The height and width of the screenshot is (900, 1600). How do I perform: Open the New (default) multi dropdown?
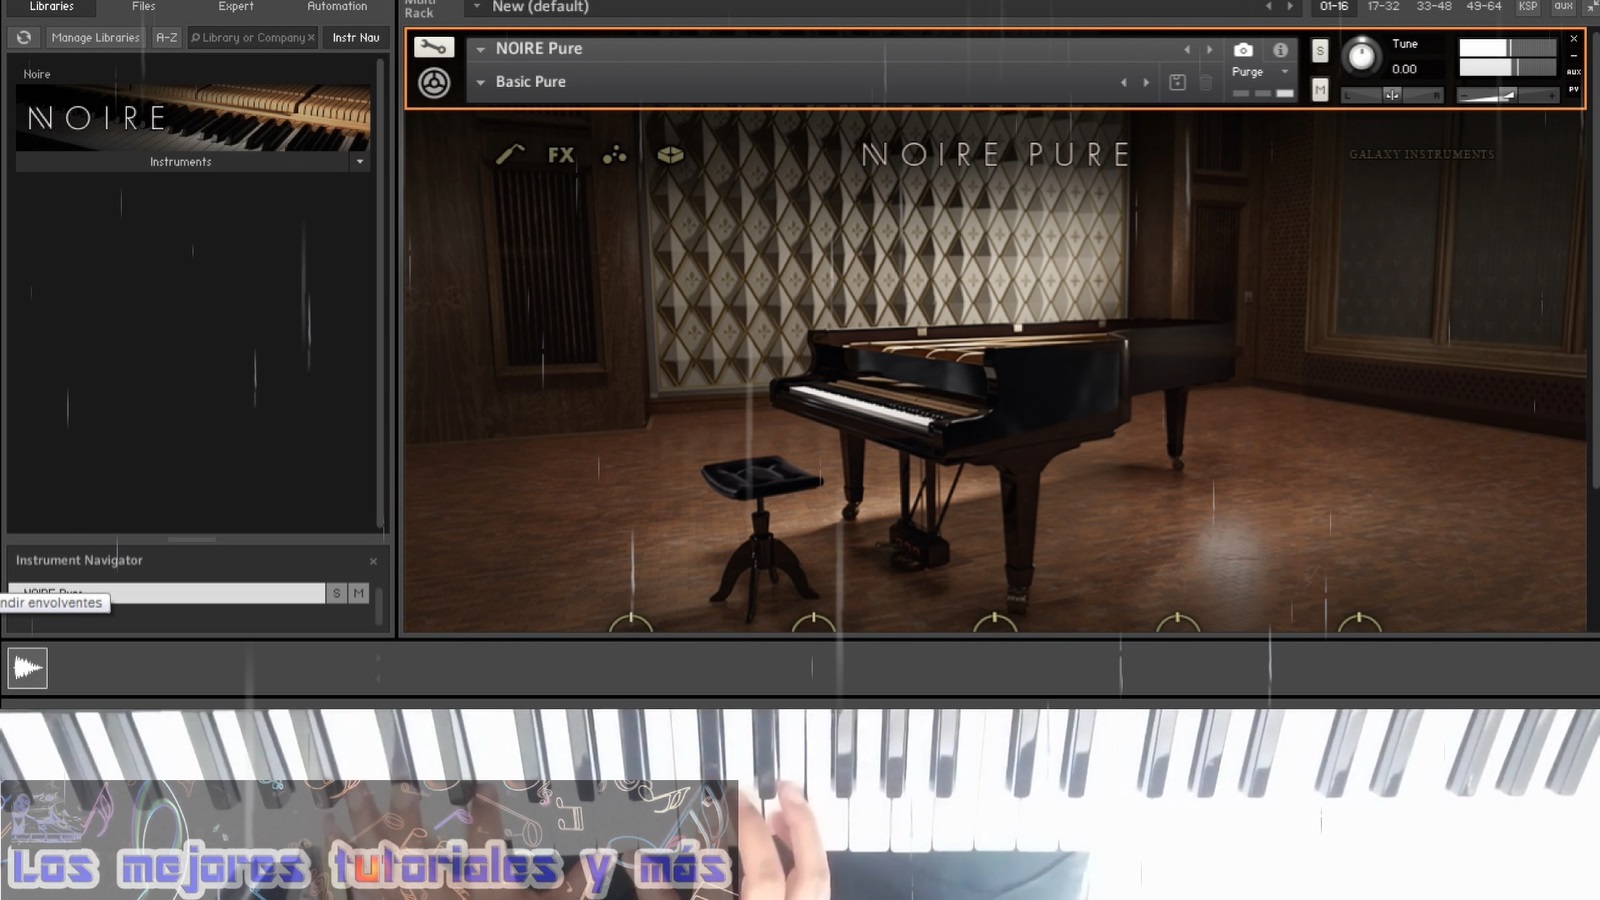pyautogui.click(x=477, y=7)
